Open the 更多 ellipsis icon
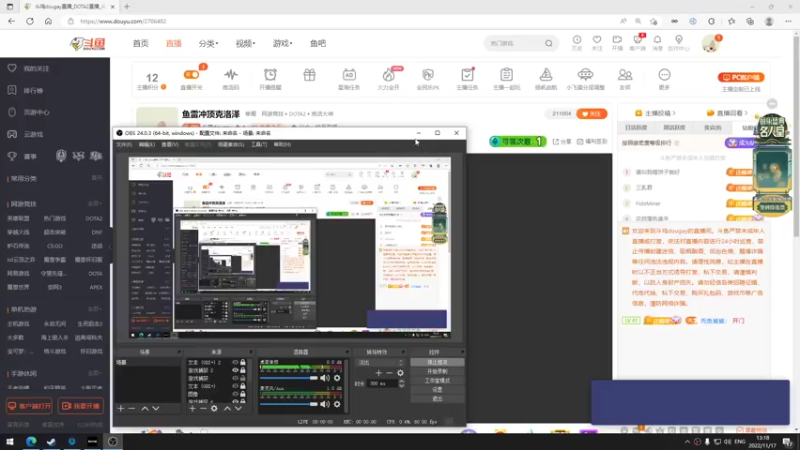The width and height of the screenshot is (800, 450). point(664,74)
